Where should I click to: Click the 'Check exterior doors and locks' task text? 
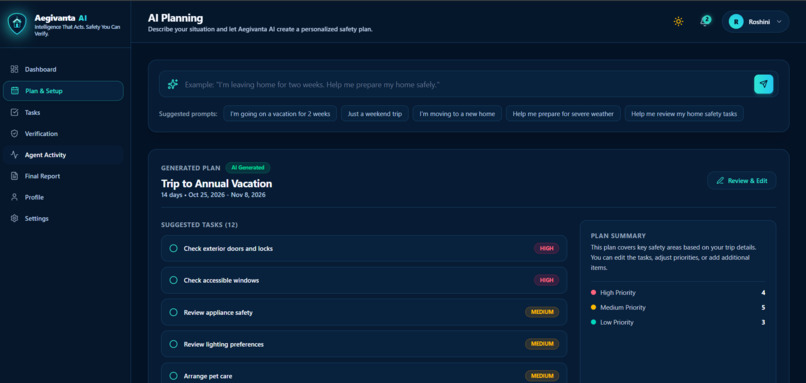coord(228,248)
